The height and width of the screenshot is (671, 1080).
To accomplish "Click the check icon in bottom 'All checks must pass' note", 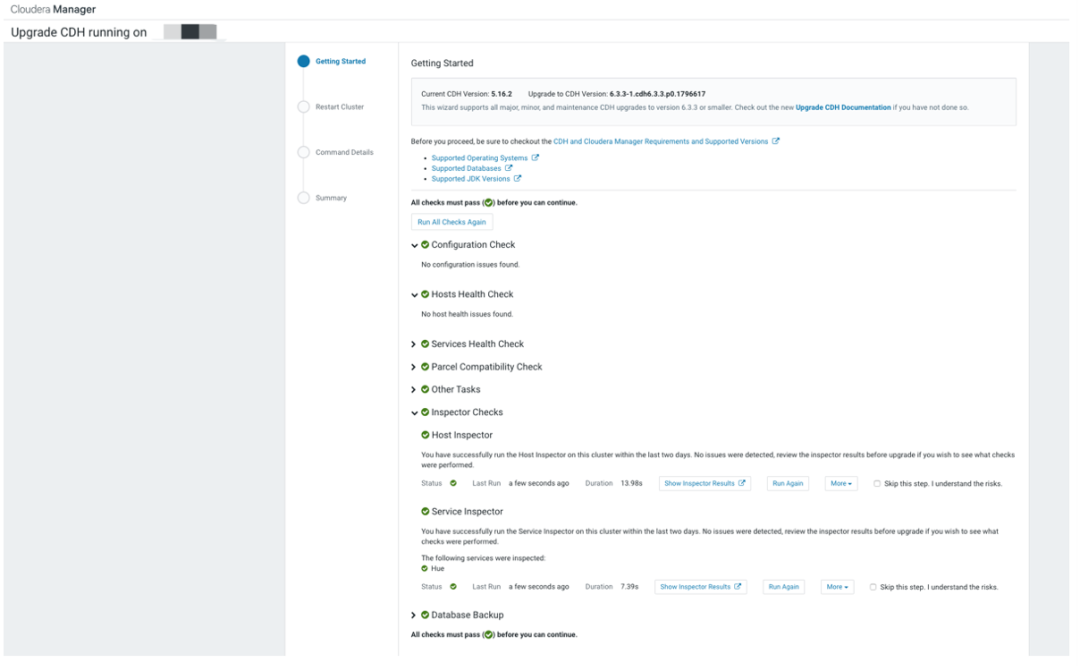I will pyautogui.click(x=488, y=634).
